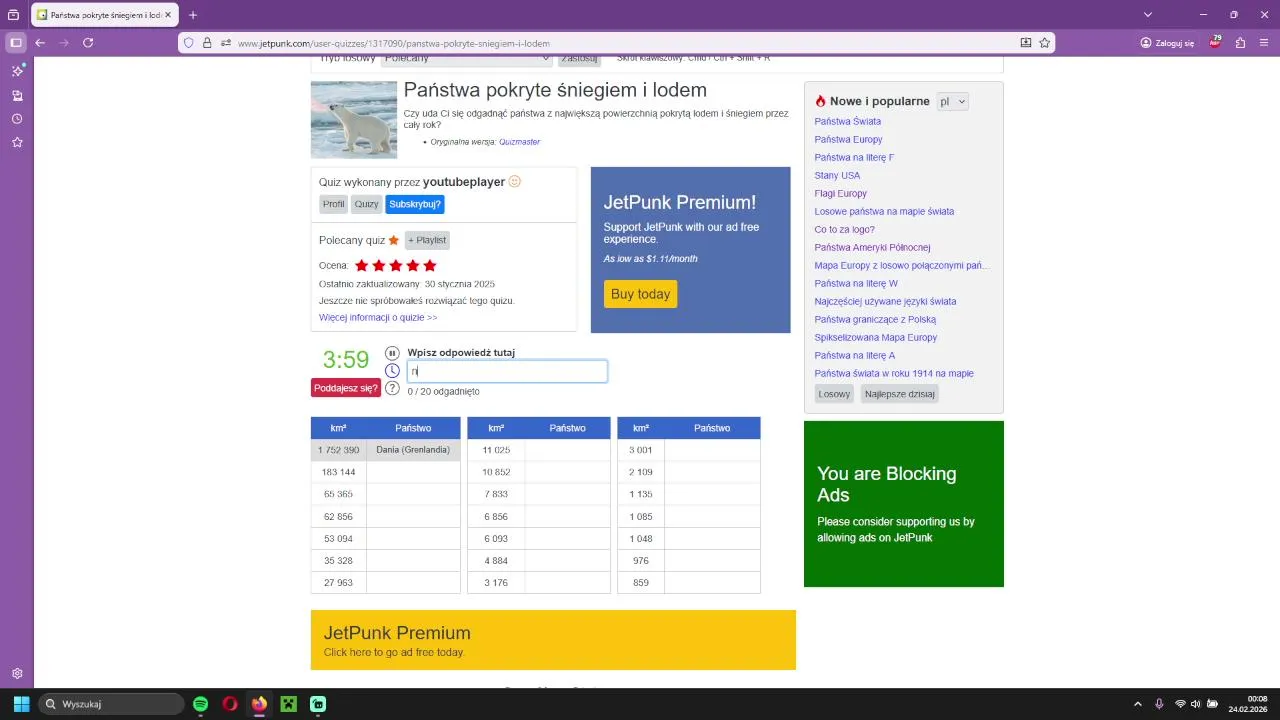Open Państwa Europy quiz link
1280x720 pixels.
click(849, 139)
